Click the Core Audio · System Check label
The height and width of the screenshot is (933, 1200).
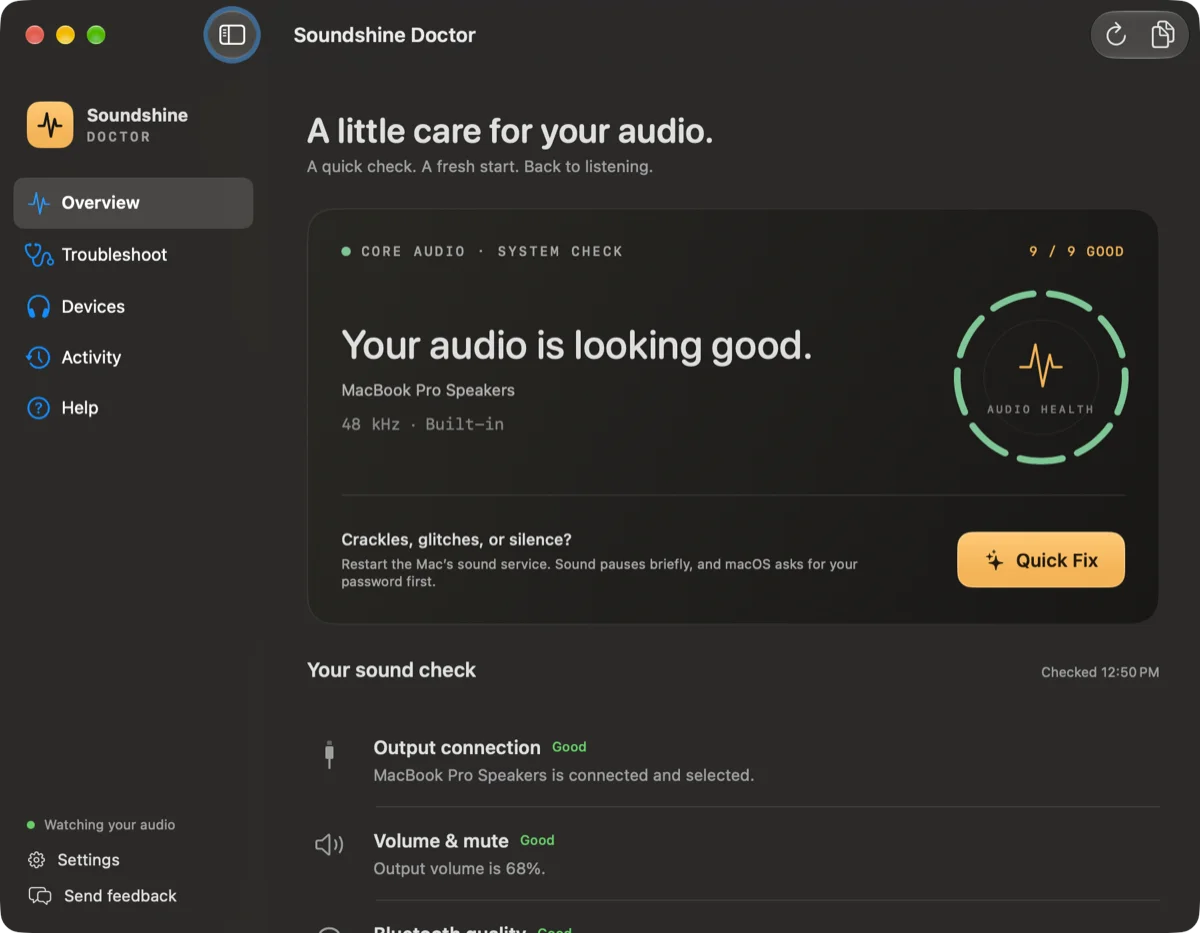click(491, 251)
